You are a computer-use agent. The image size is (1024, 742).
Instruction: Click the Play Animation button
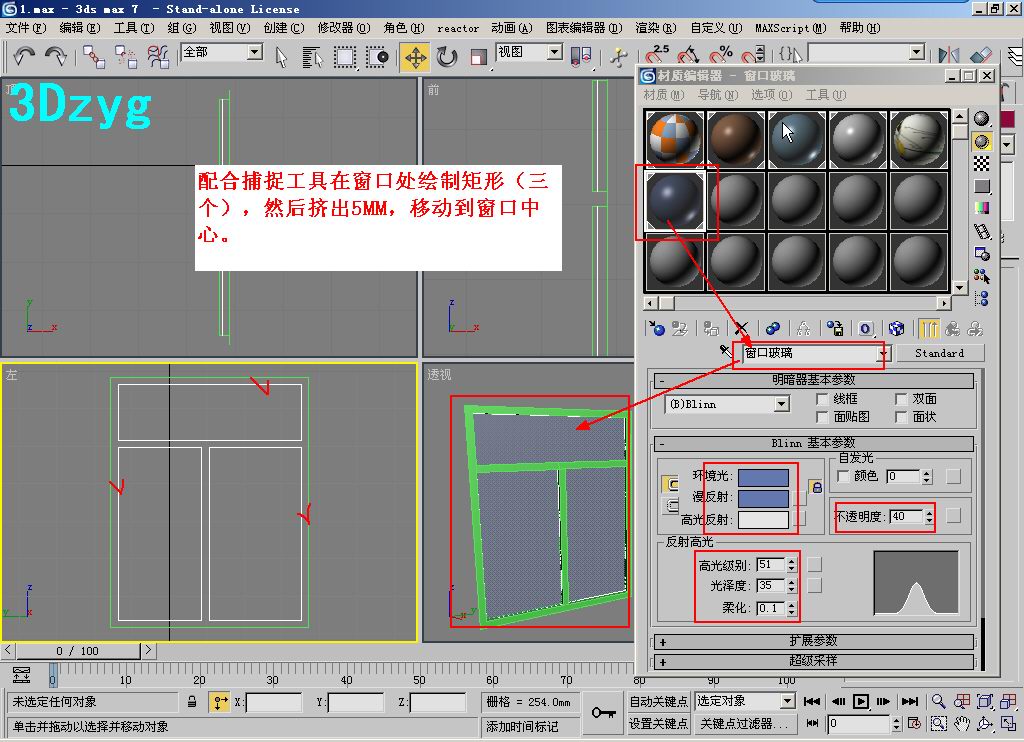(861, 701)
